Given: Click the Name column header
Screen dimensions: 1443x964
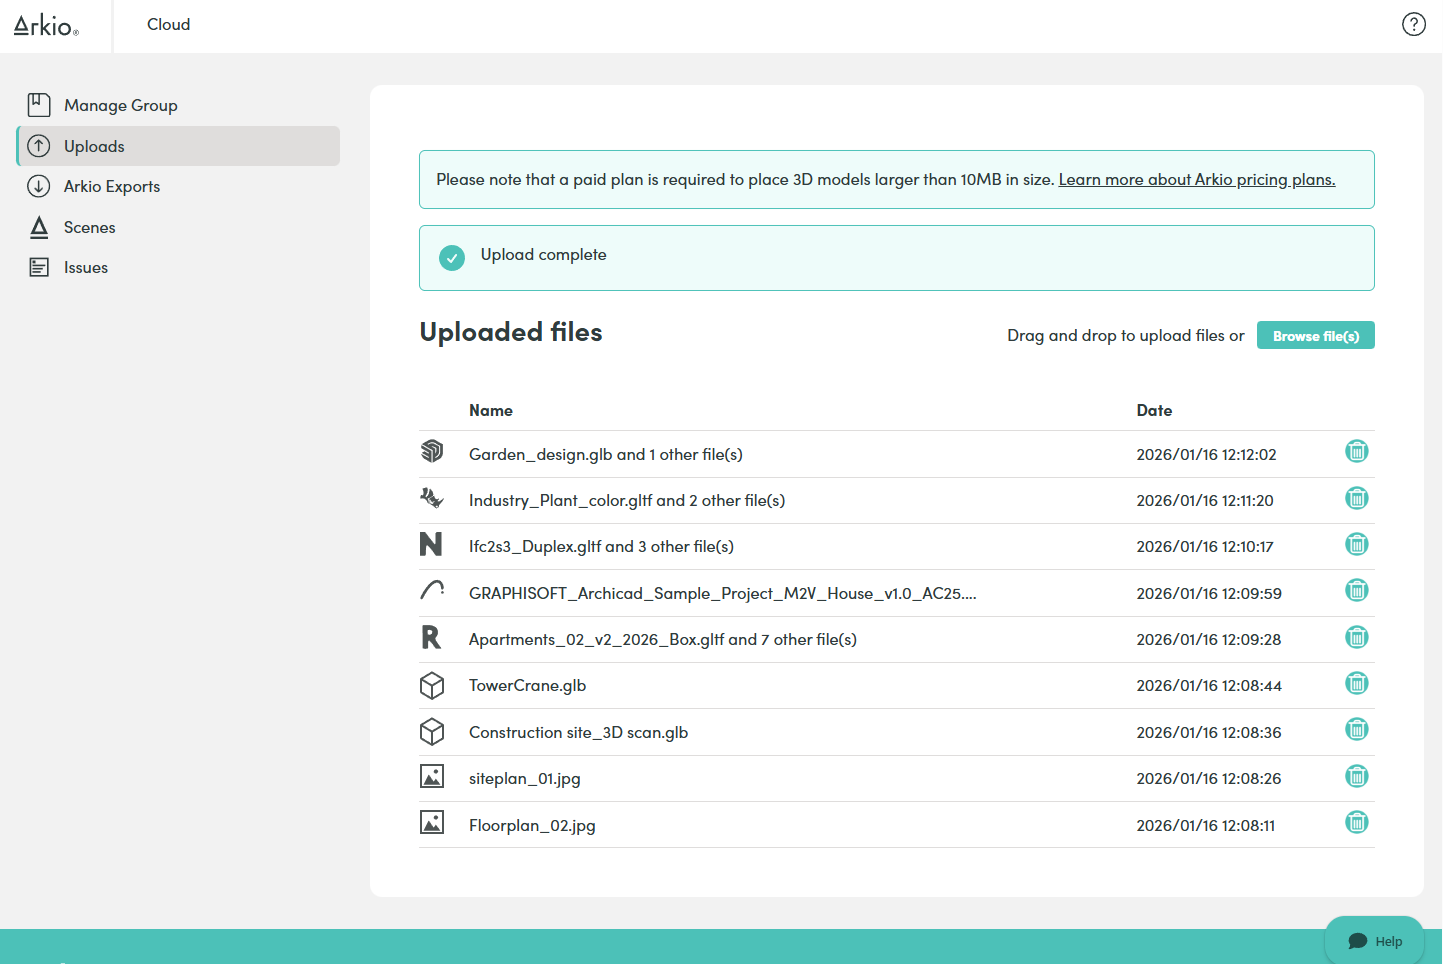Looking at the screenshot, I should [x=491, y=410].
